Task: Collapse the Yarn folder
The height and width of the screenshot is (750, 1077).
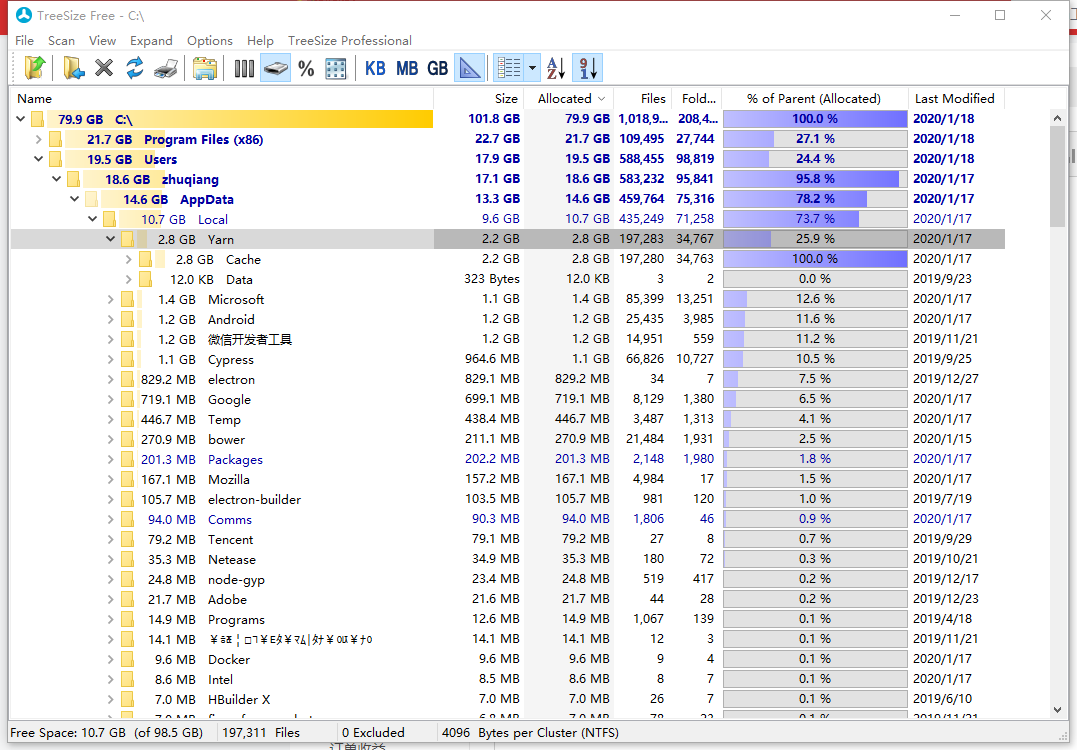Action: 110,238
